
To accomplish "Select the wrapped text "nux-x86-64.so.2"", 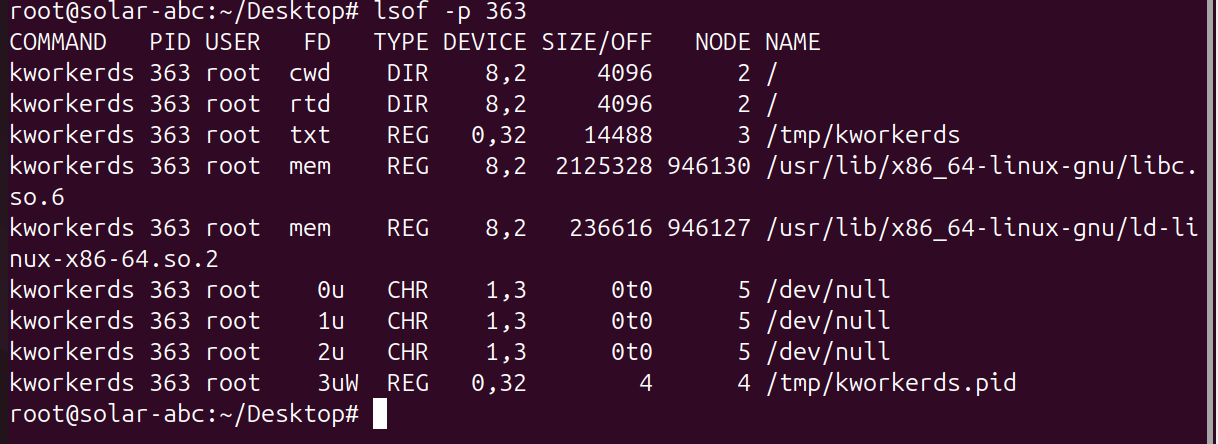I will (x=113, y=260).
